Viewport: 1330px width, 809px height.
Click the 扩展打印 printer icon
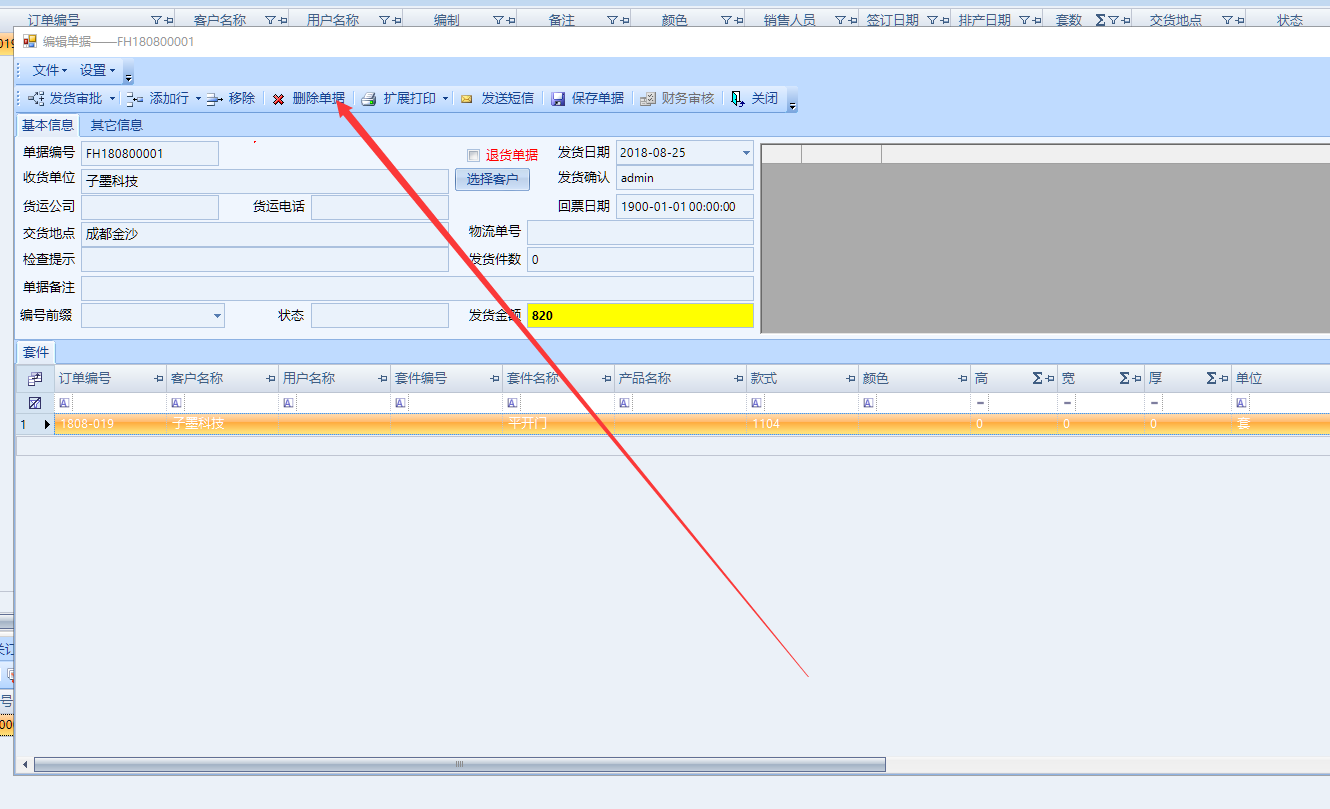pyautogui.click(x=368, y=99)
